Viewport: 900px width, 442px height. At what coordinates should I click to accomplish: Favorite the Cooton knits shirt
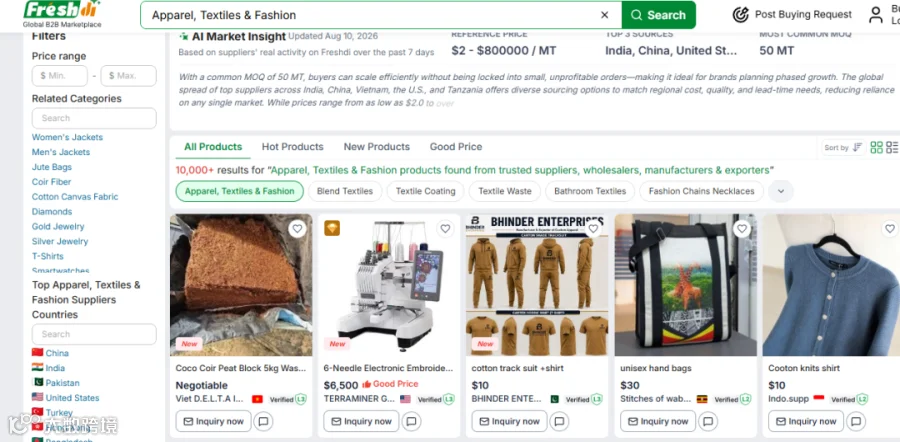[x=890, y=229]
